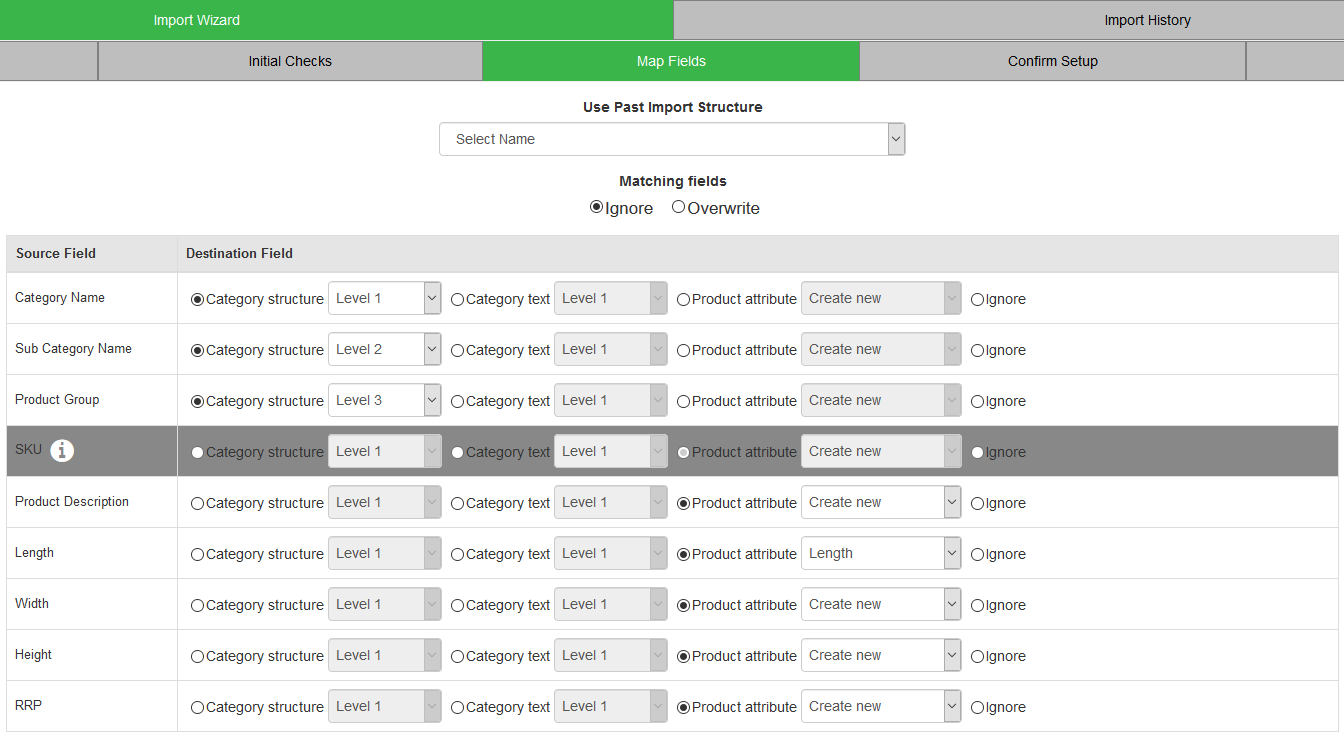
Task: Select Ignore for Sub Category Name row
Action: [x=978, y=350]
